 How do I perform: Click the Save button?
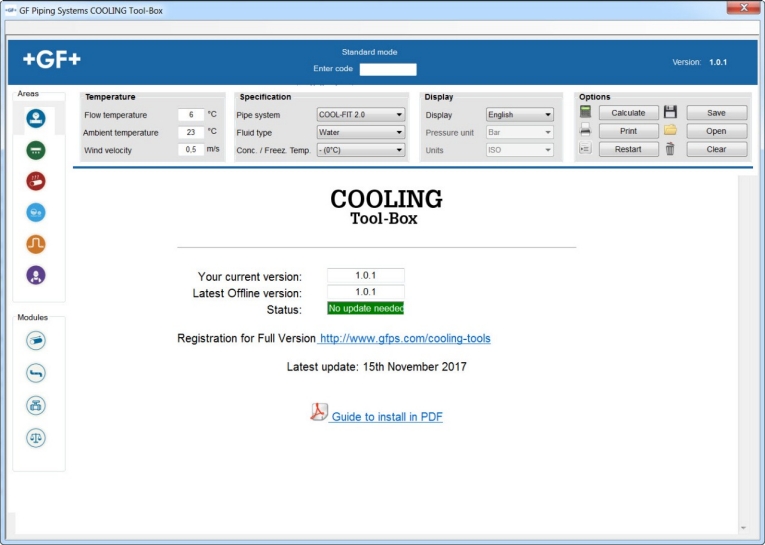click(x=717, y=113)
